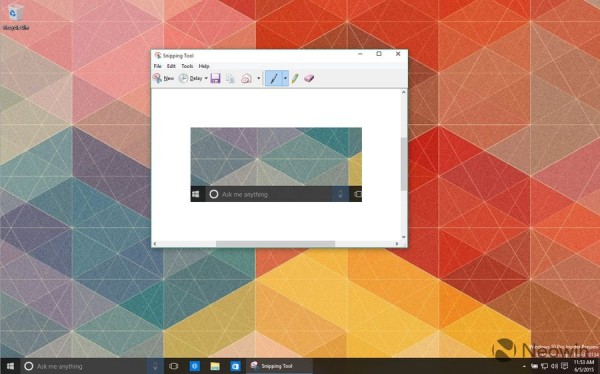Screen dimensions: 600x374
Task: Open the Windows Start menu
Action: [10, 366]
